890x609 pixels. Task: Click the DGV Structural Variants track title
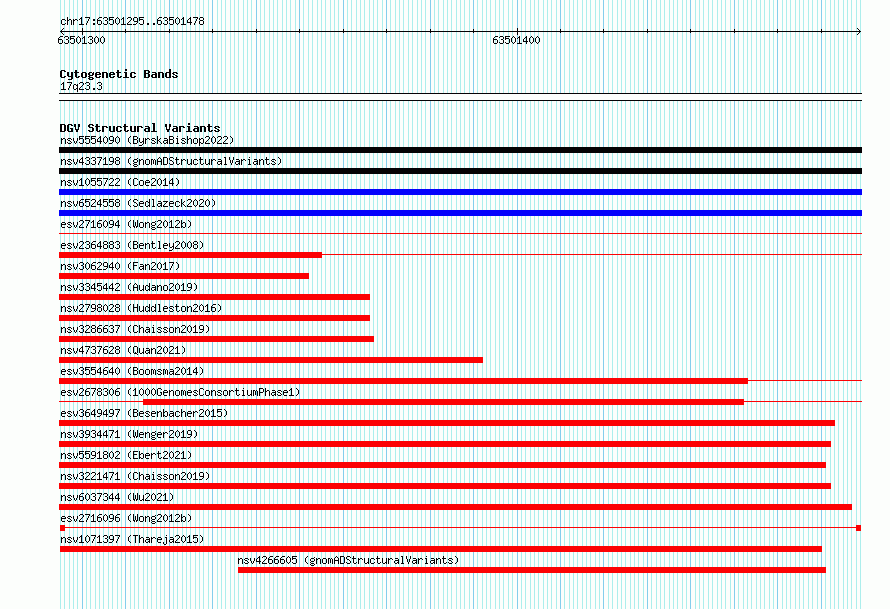pos(140,128)
